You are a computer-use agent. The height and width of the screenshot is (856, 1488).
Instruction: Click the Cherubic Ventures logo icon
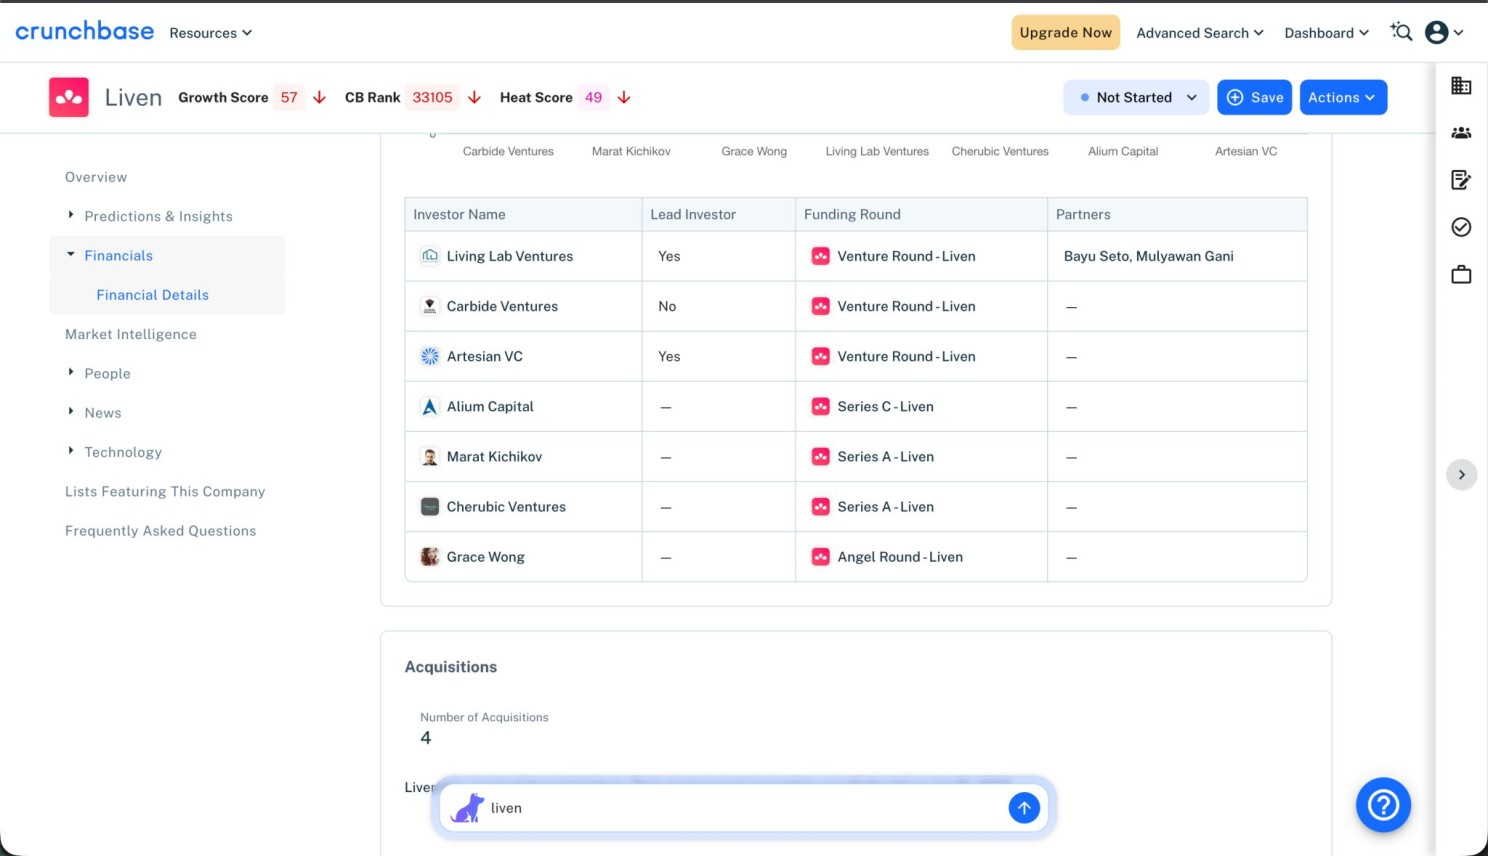430,507
